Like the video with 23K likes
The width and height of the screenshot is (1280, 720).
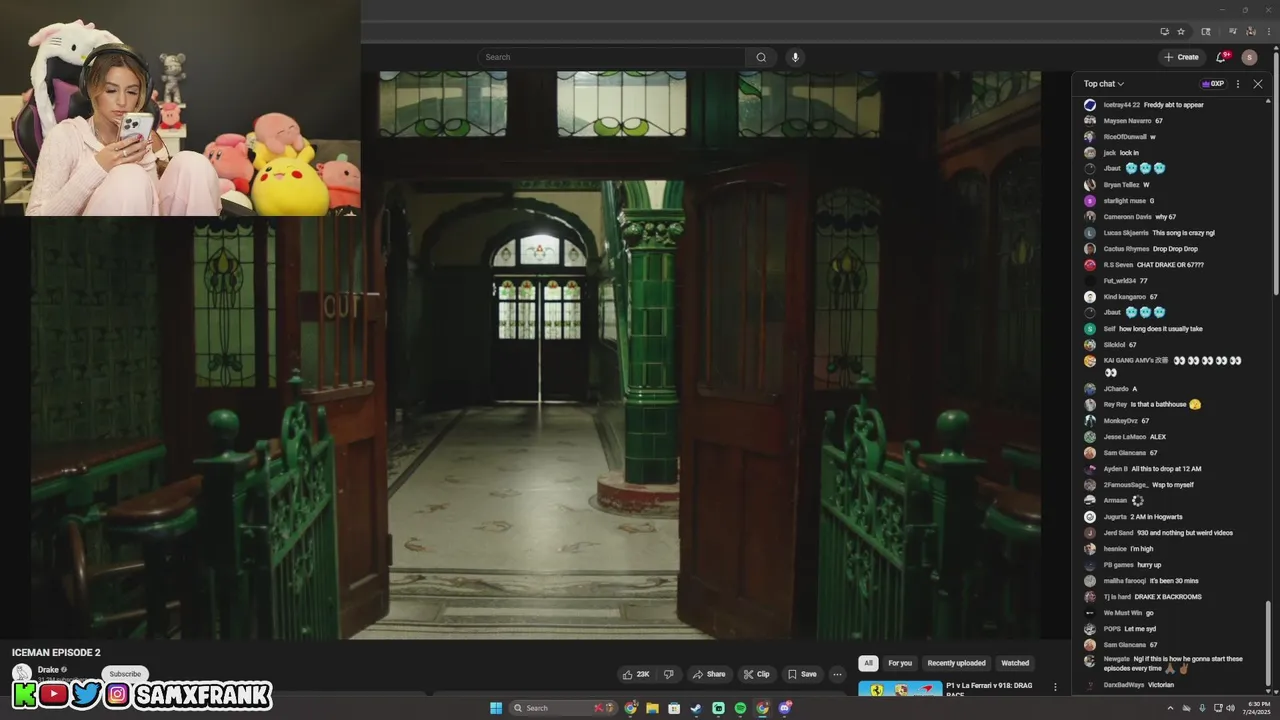pyautogui.click(x=635, y=674)
